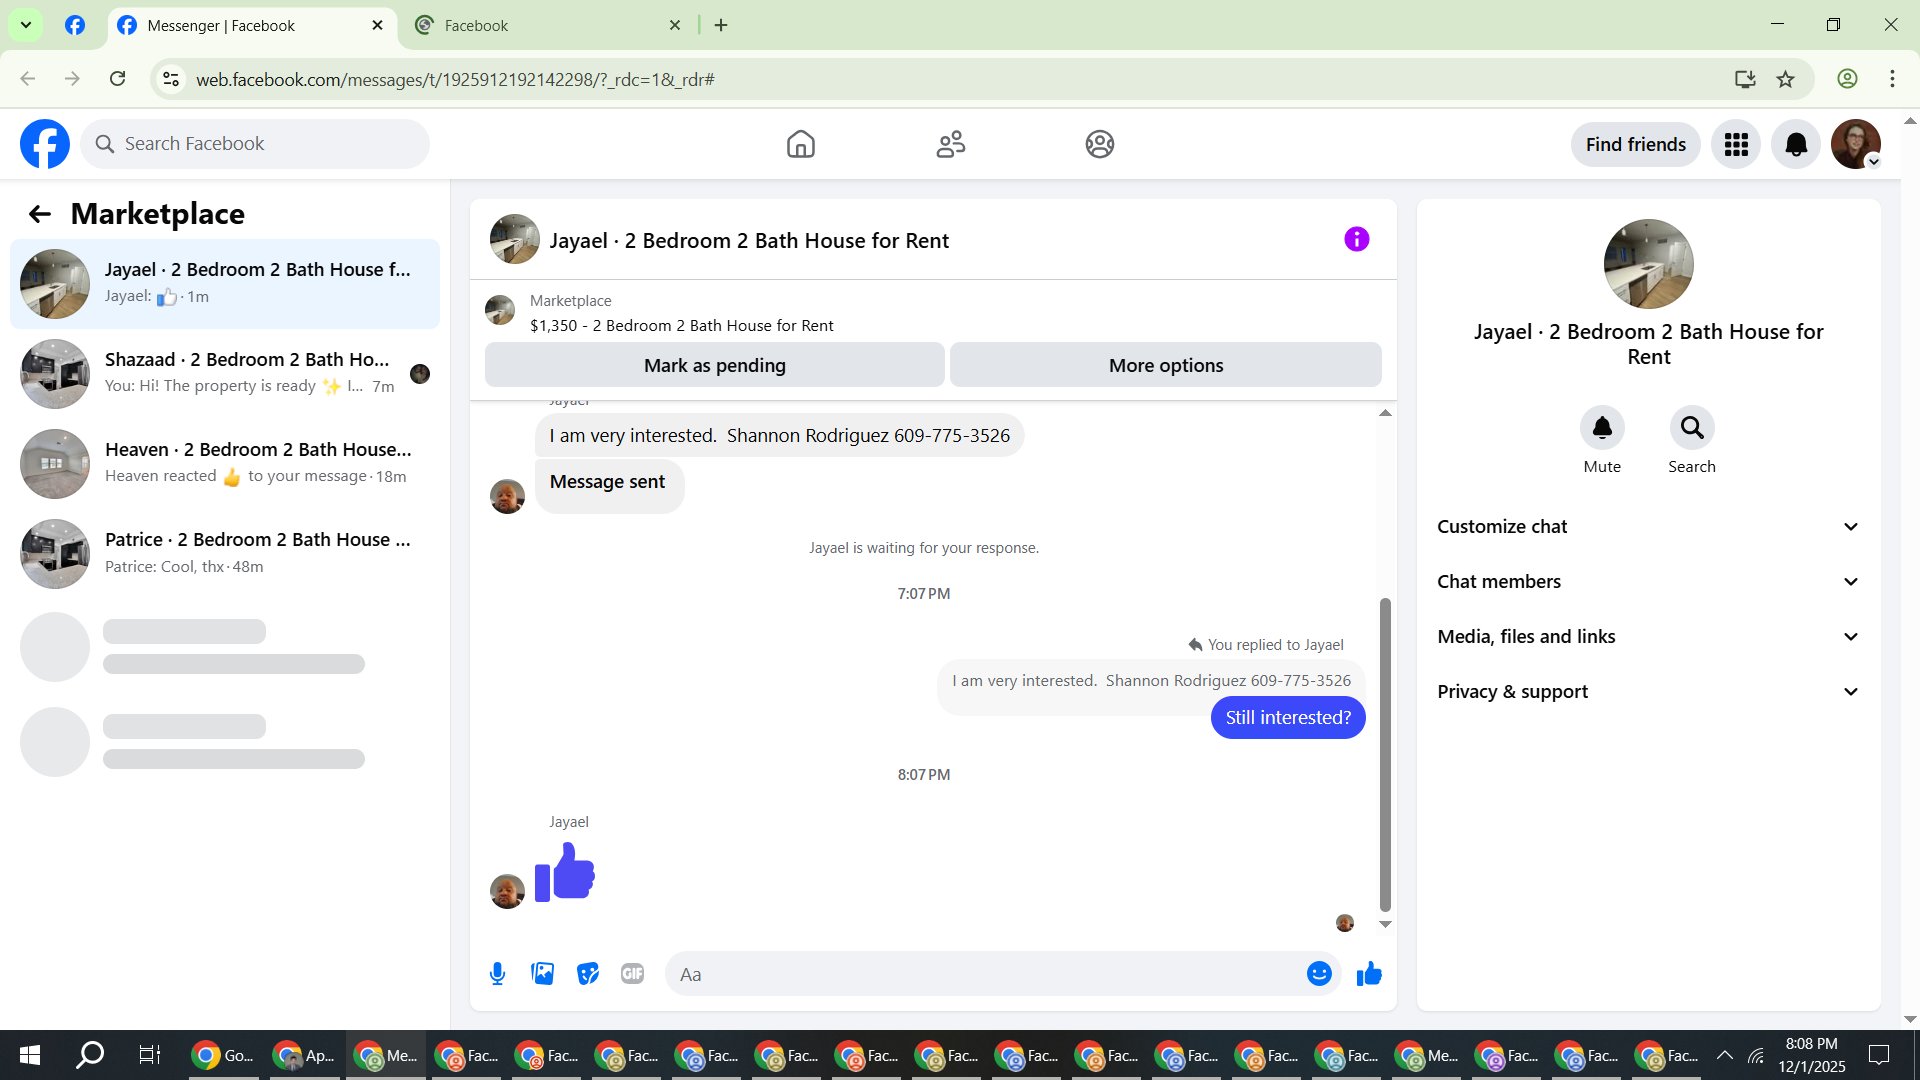
Task: Go to the Home feed icon
Action: 801,144
